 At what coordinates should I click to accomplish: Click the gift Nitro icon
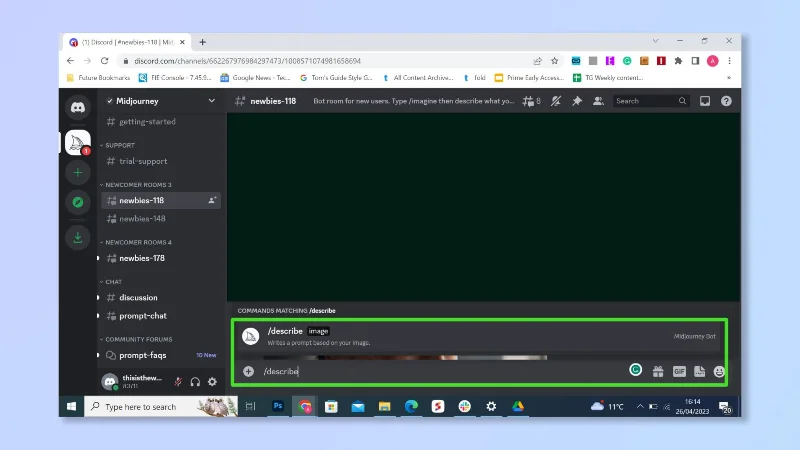[658, 371]
